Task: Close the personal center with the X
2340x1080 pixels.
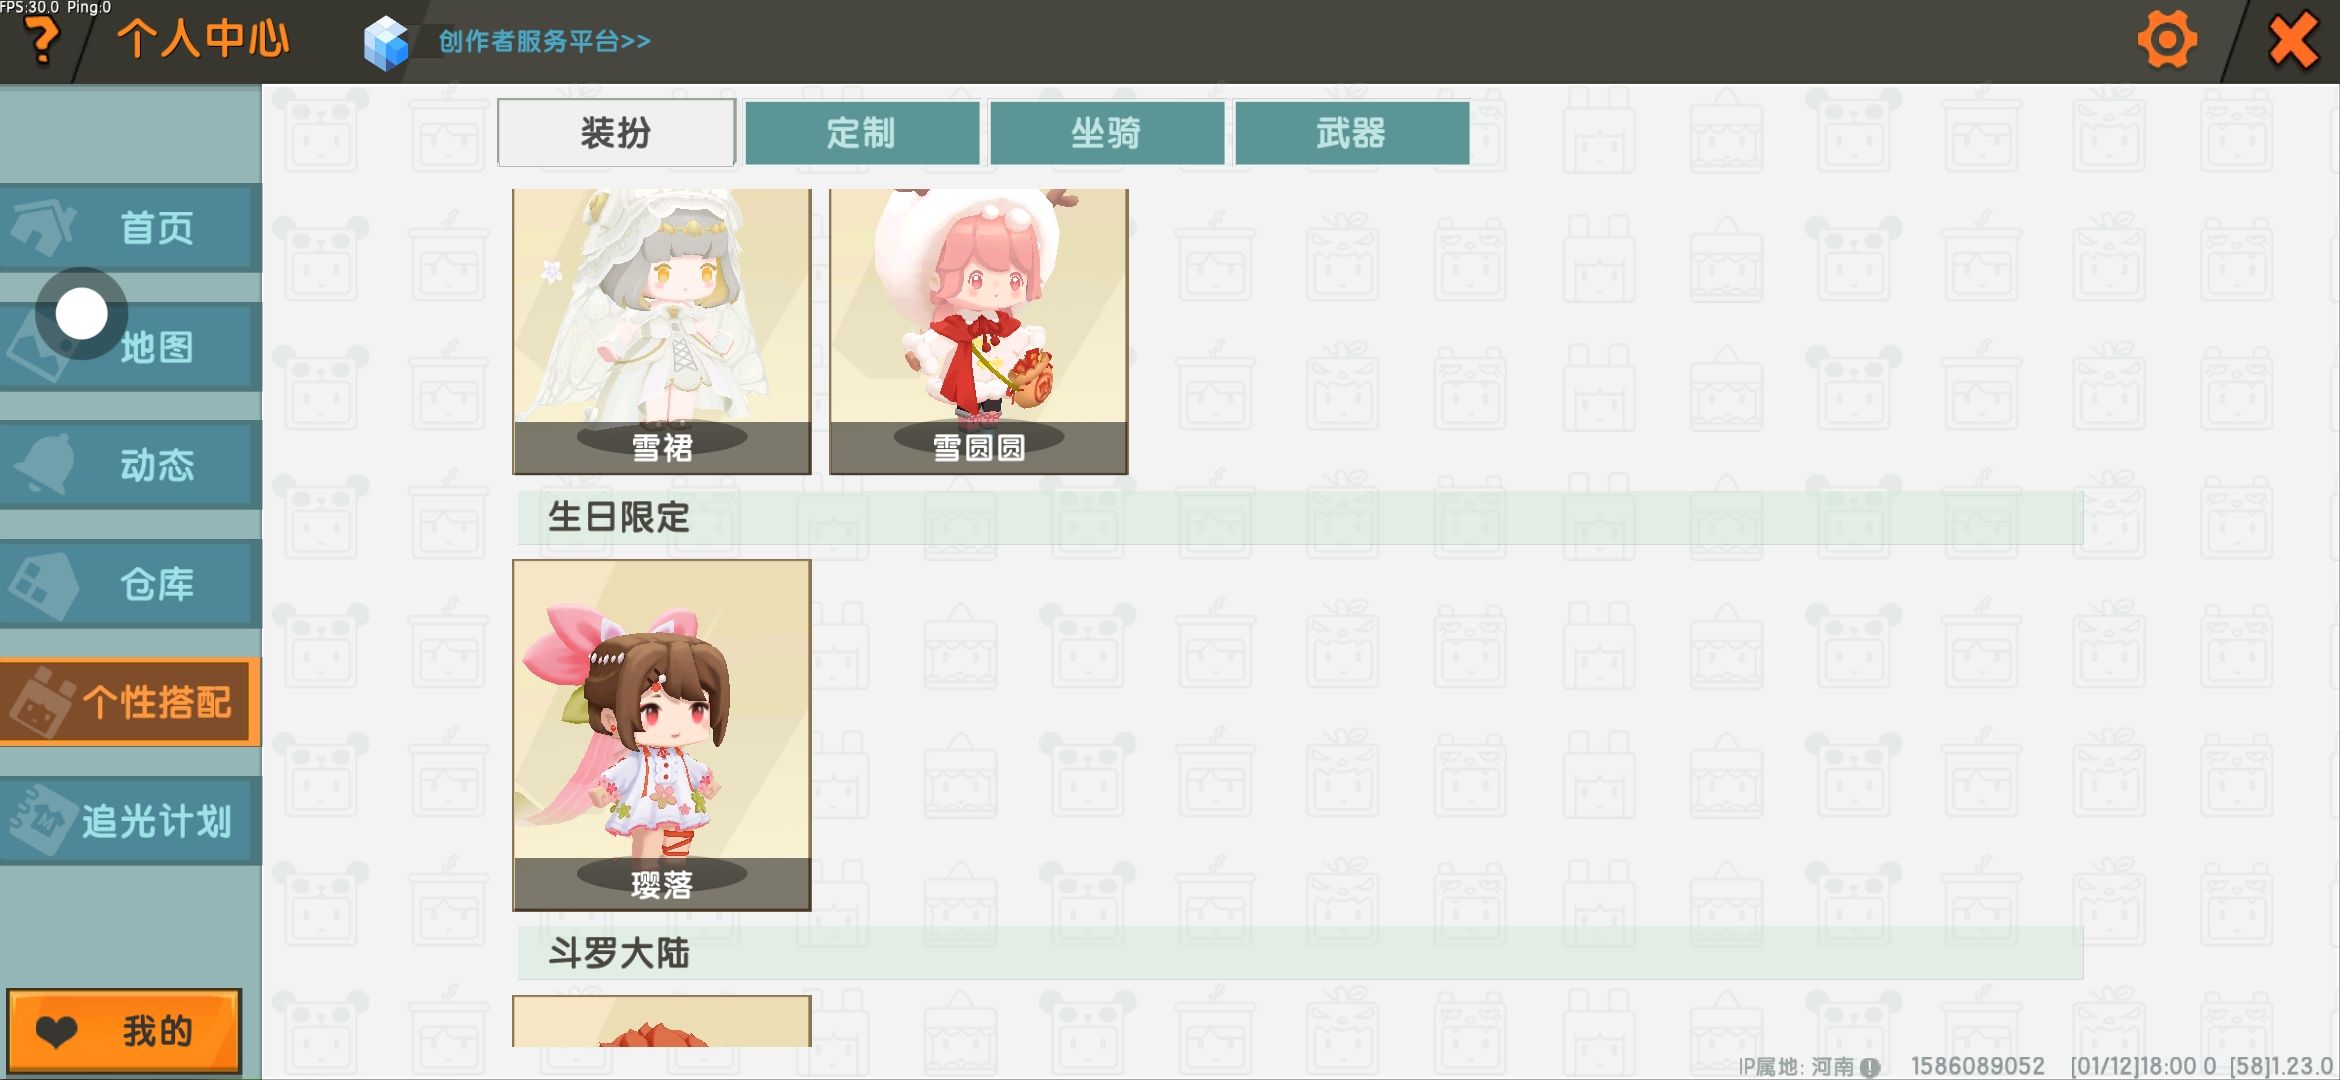Action: click(x=2293, y=41)
